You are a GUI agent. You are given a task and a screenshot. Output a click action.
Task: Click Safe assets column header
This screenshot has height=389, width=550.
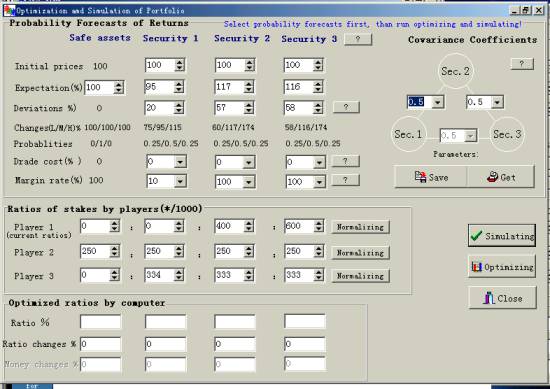[100, 38]
